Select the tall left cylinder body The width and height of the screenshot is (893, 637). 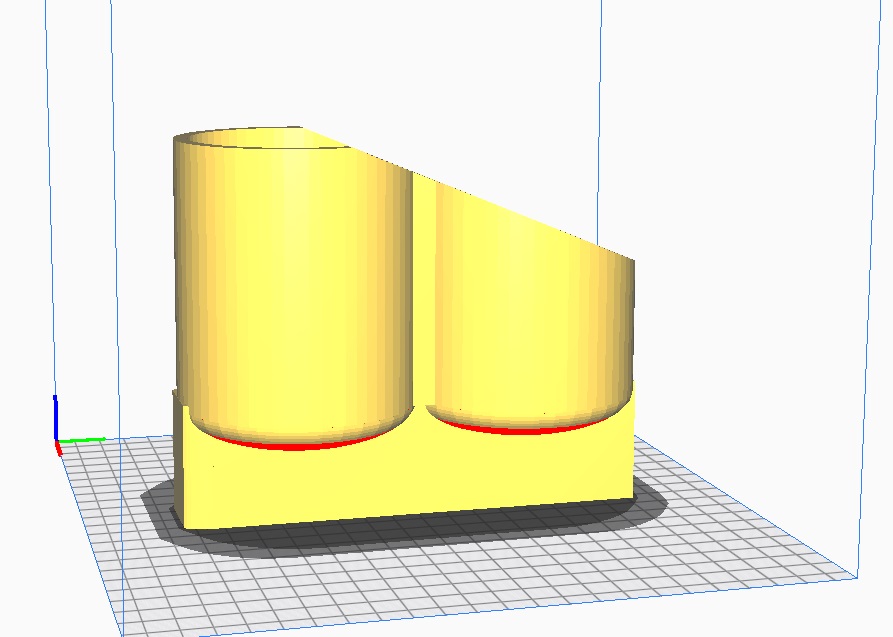(290, 290)
